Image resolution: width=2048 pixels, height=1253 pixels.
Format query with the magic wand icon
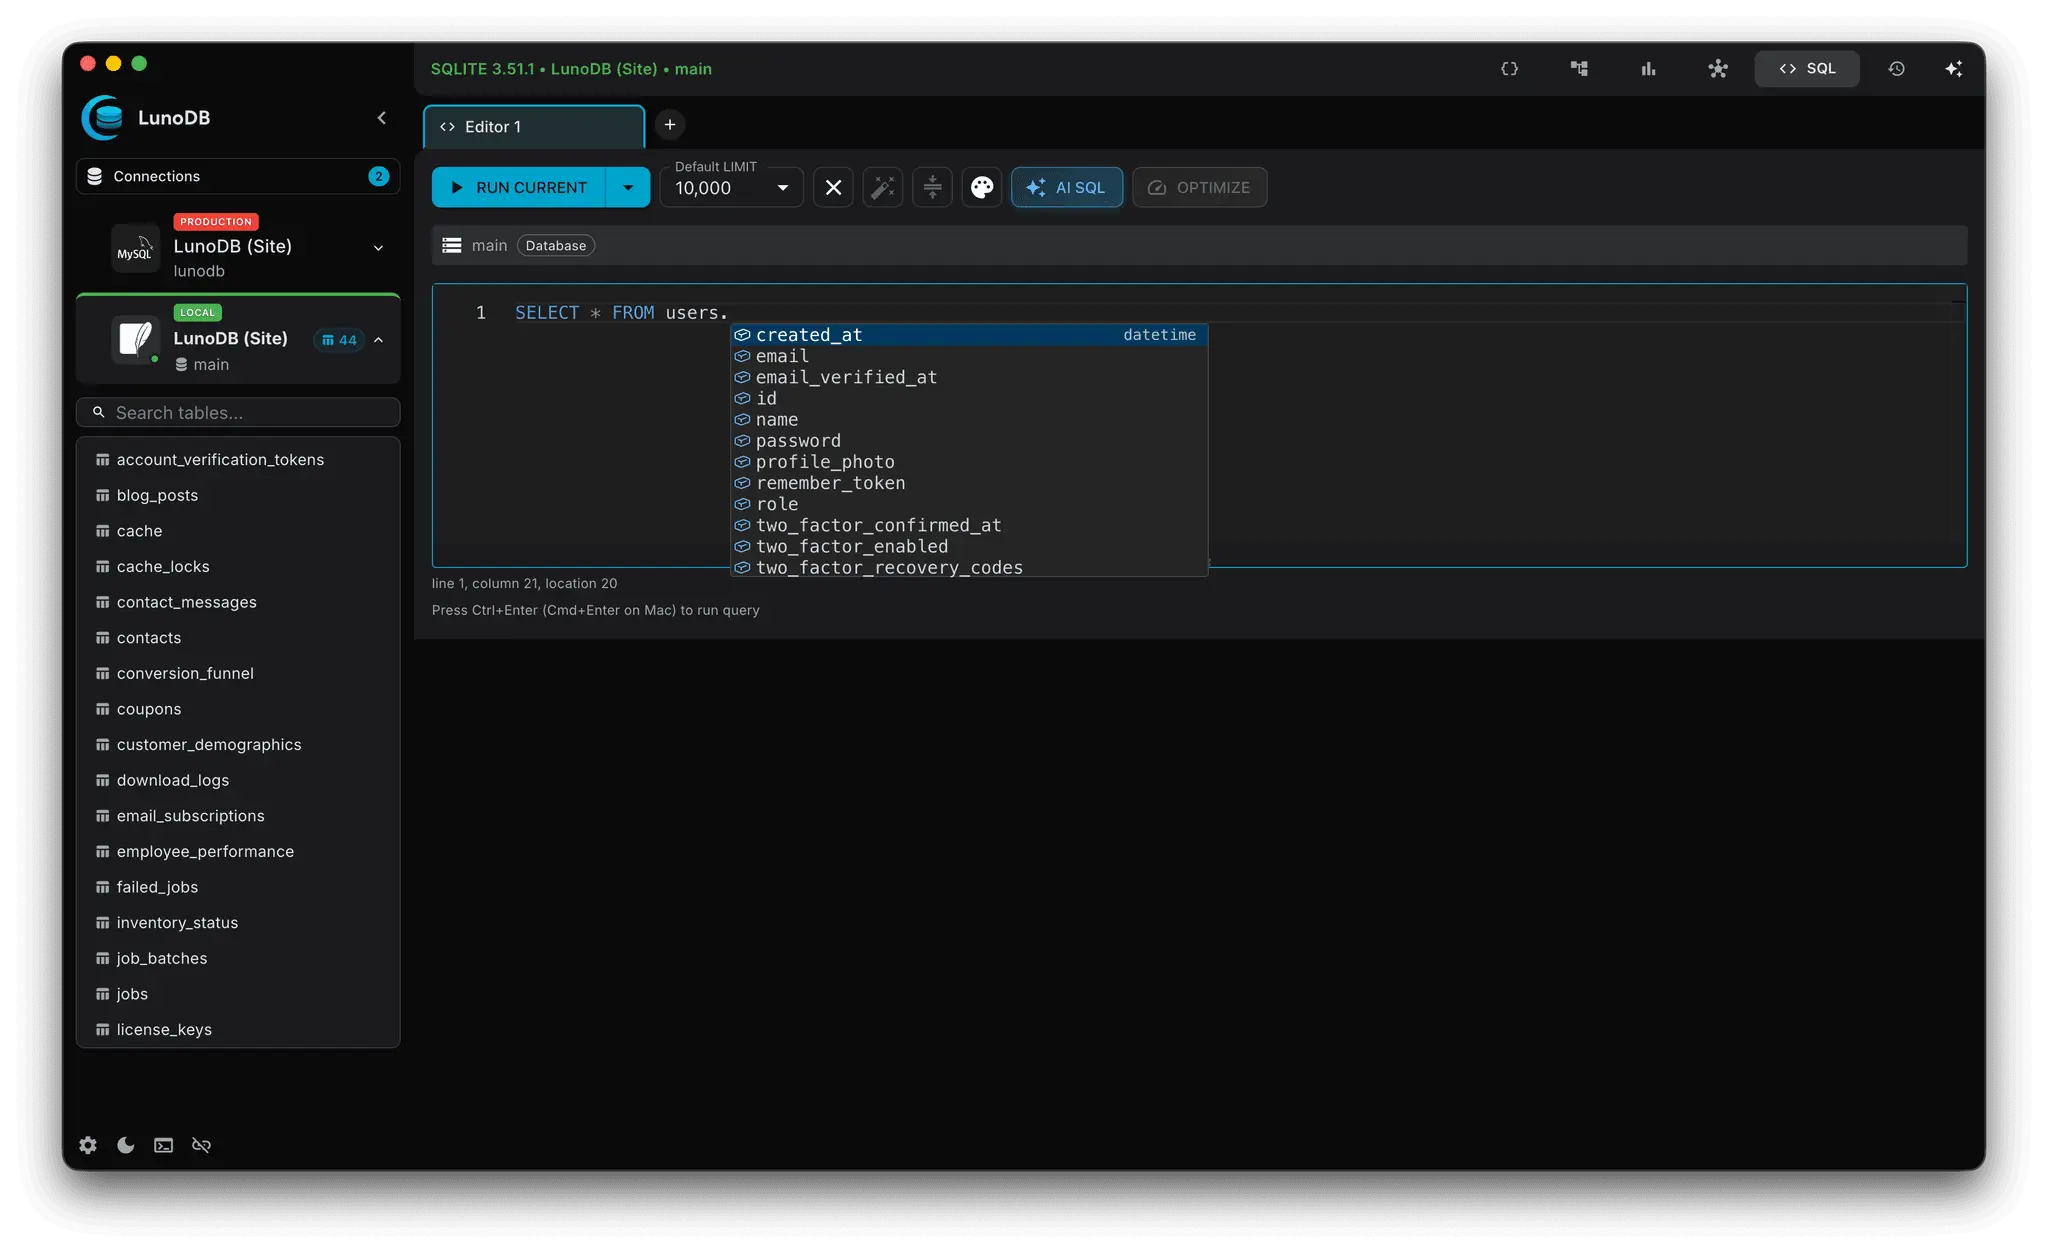(882, 187)
